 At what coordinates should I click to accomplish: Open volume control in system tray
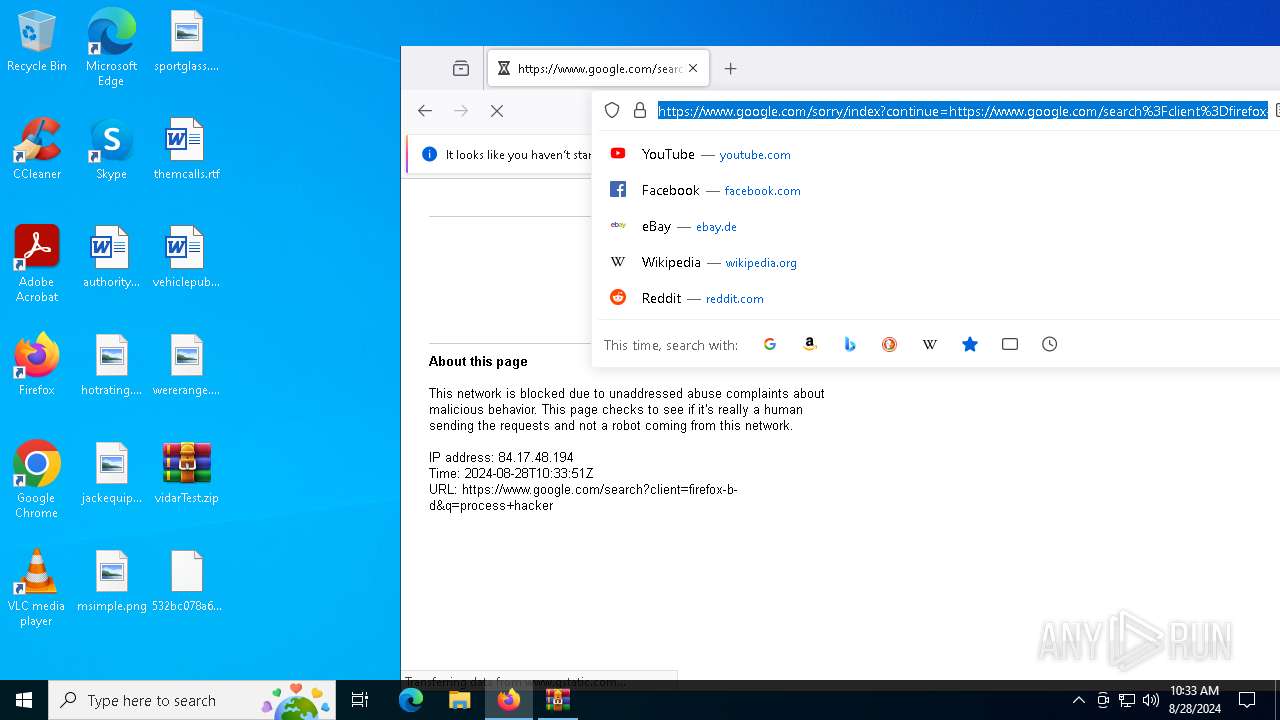point(1151,700)
